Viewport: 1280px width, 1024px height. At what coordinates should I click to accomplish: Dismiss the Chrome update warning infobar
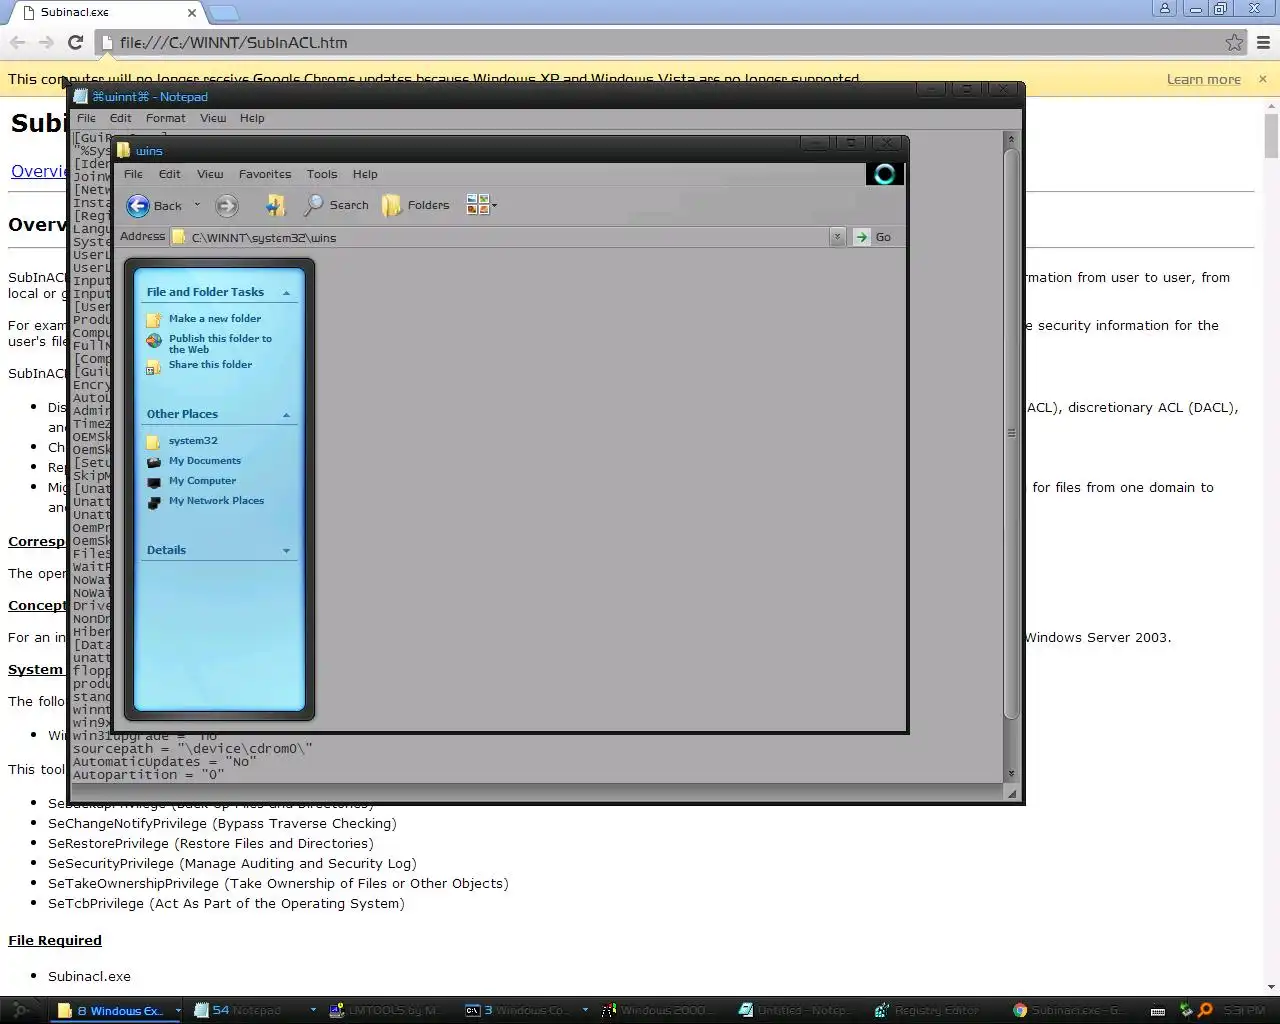coord(1262,79)
